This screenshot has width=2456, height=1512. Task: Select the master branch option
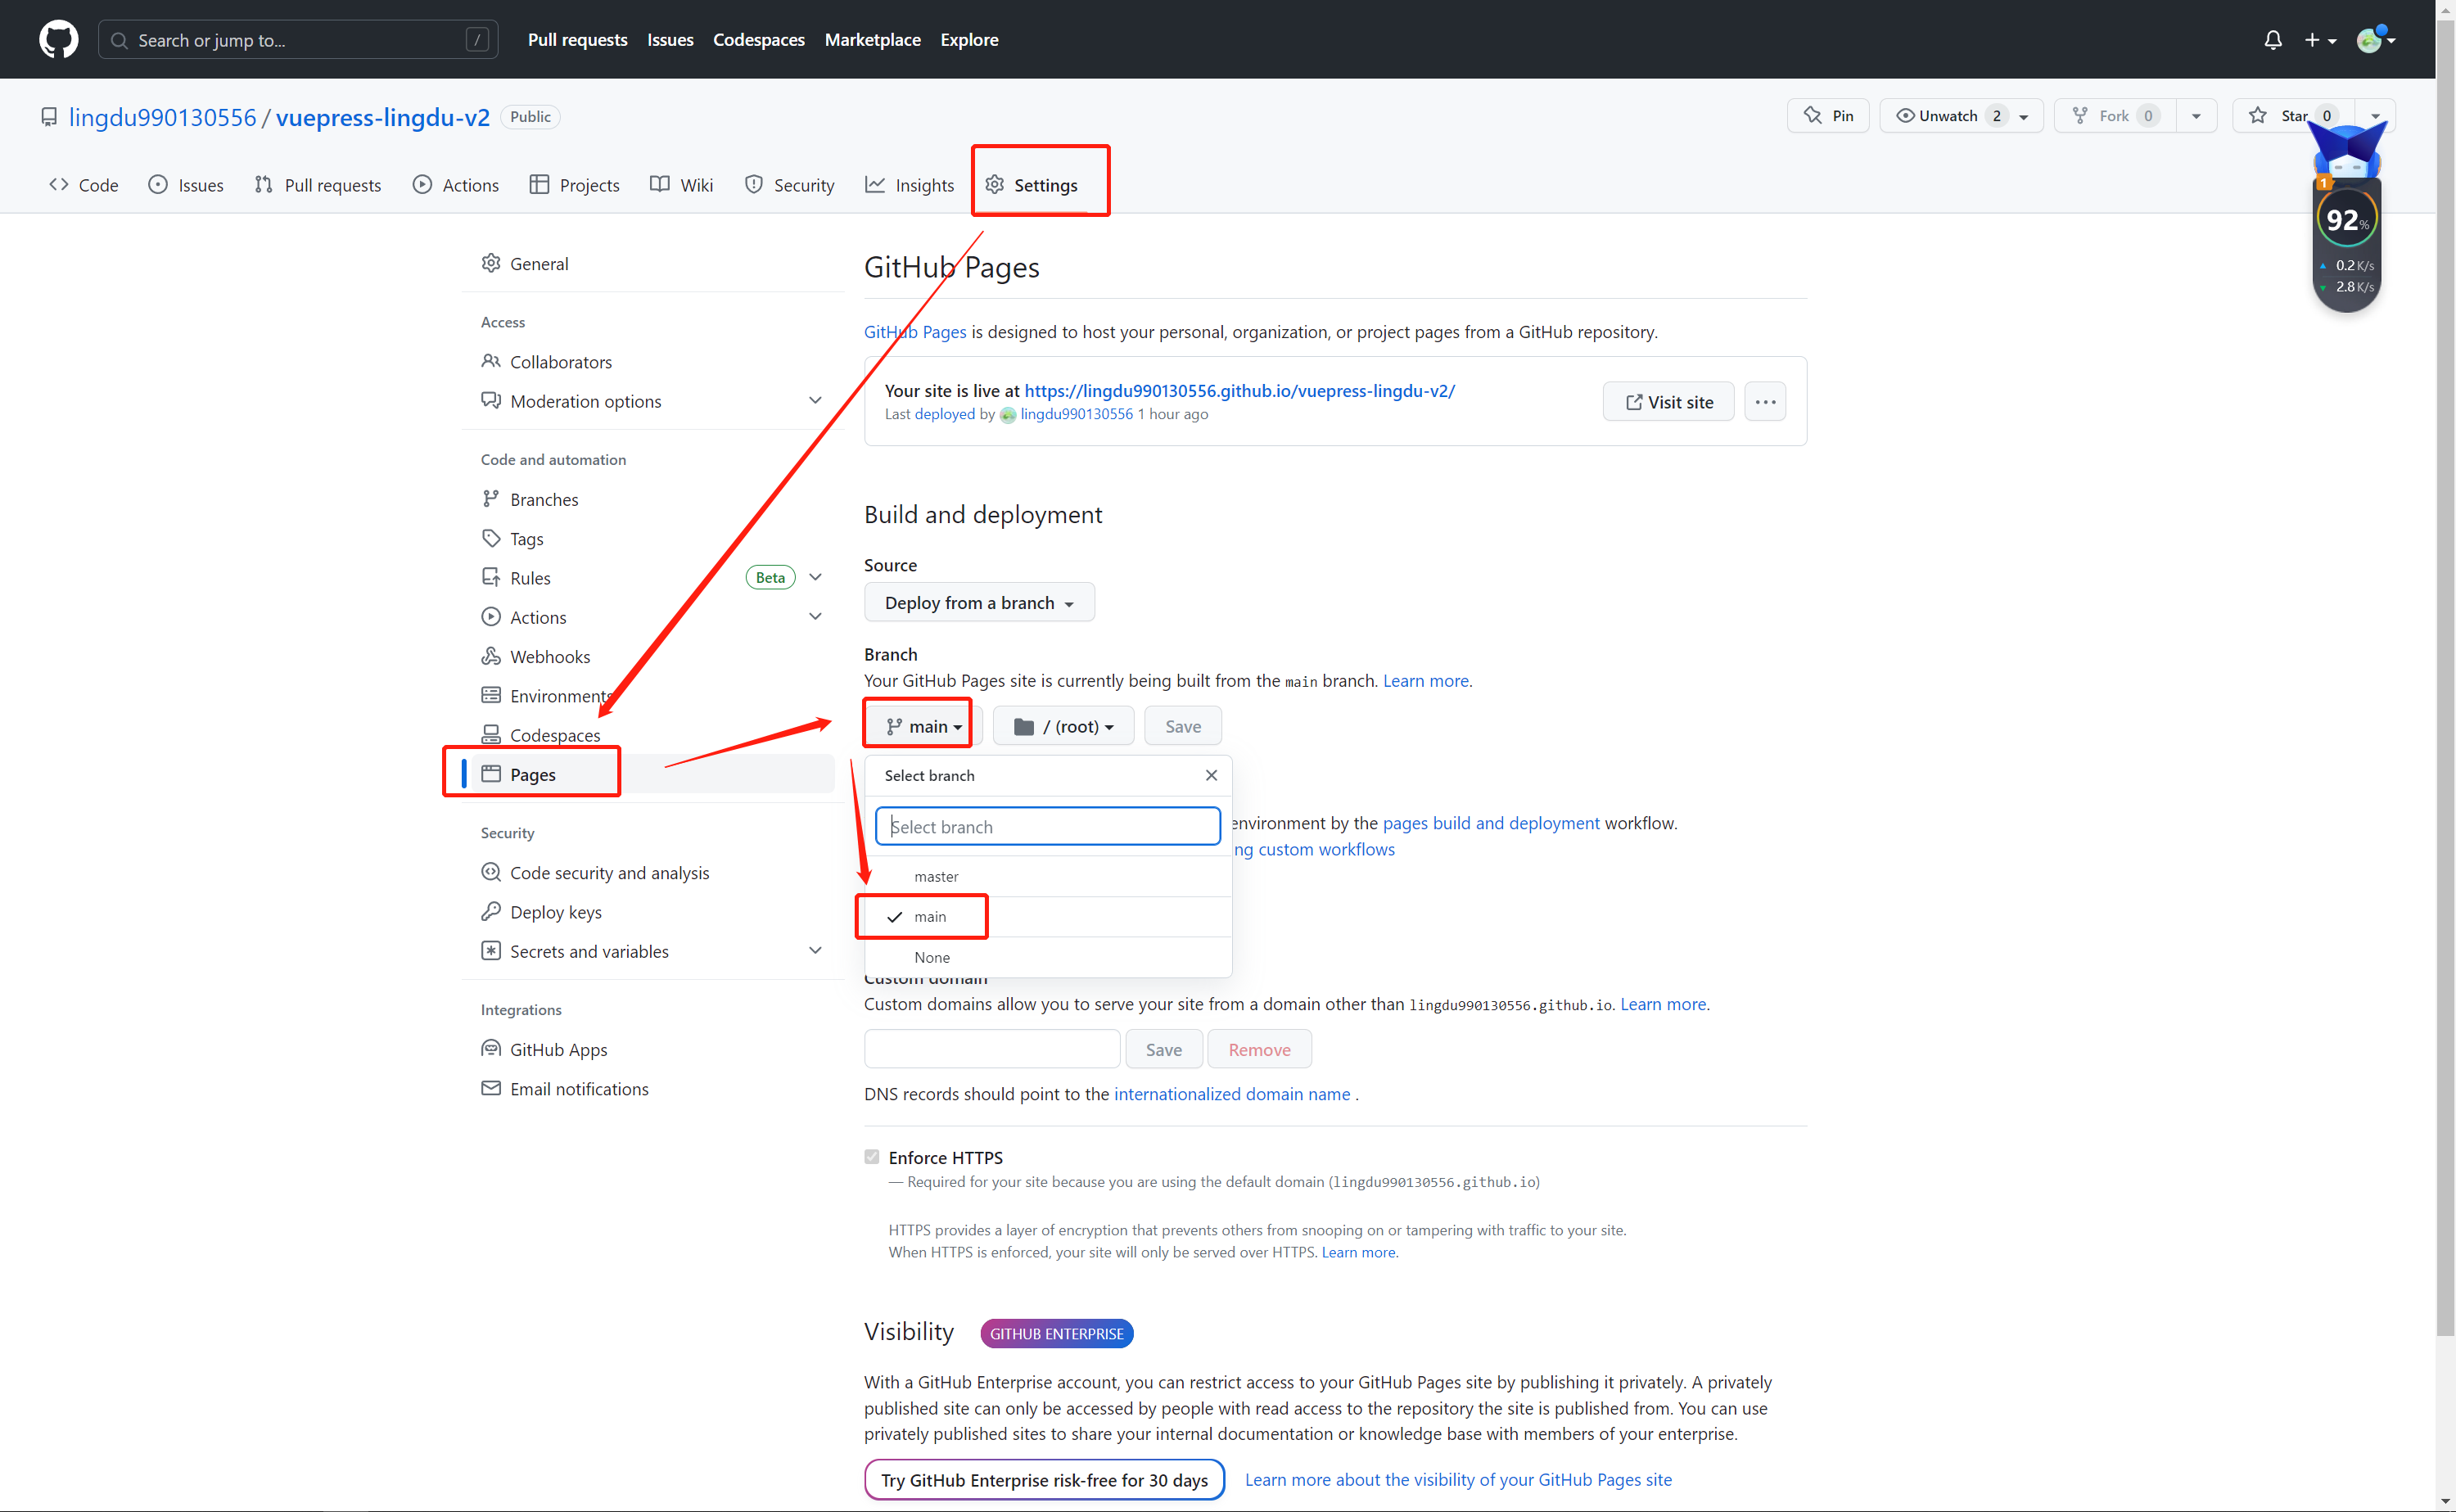click(936, 876)
